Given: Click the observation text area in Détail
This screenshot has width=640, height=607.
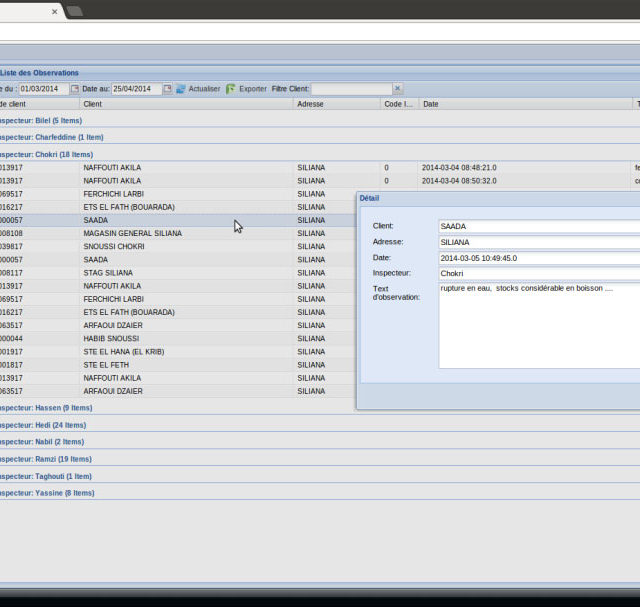Looking at the screenshot, I should point(539,325).
